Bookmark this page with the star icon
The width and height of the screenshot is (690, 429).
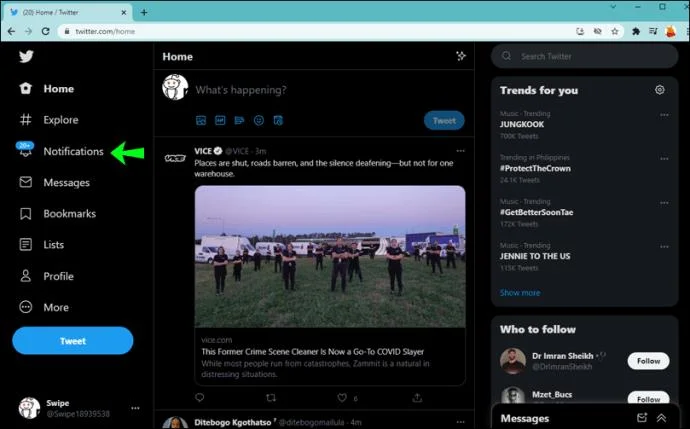click(615, 31)
